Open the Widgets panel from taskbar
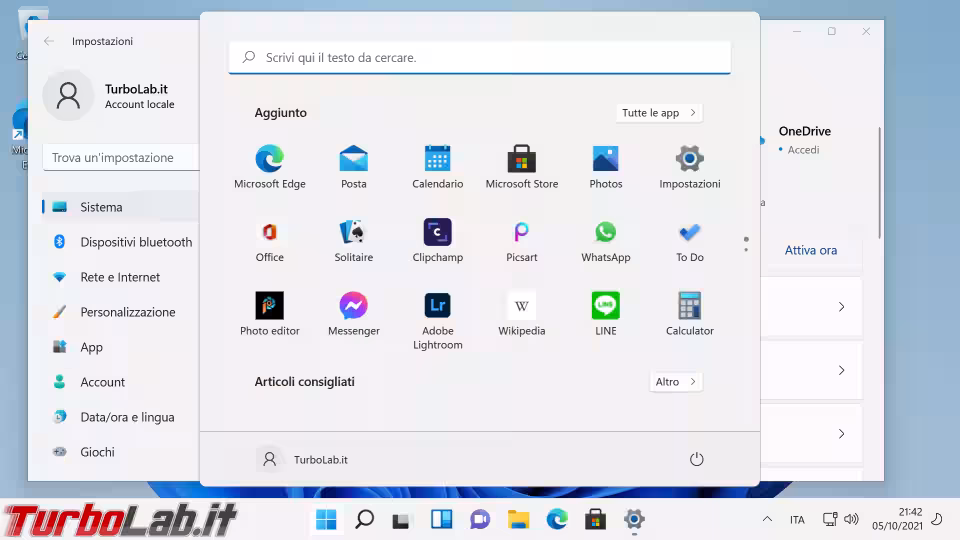Image resolution: width=960 pixels, height=540 pixels. pos(441,519)
